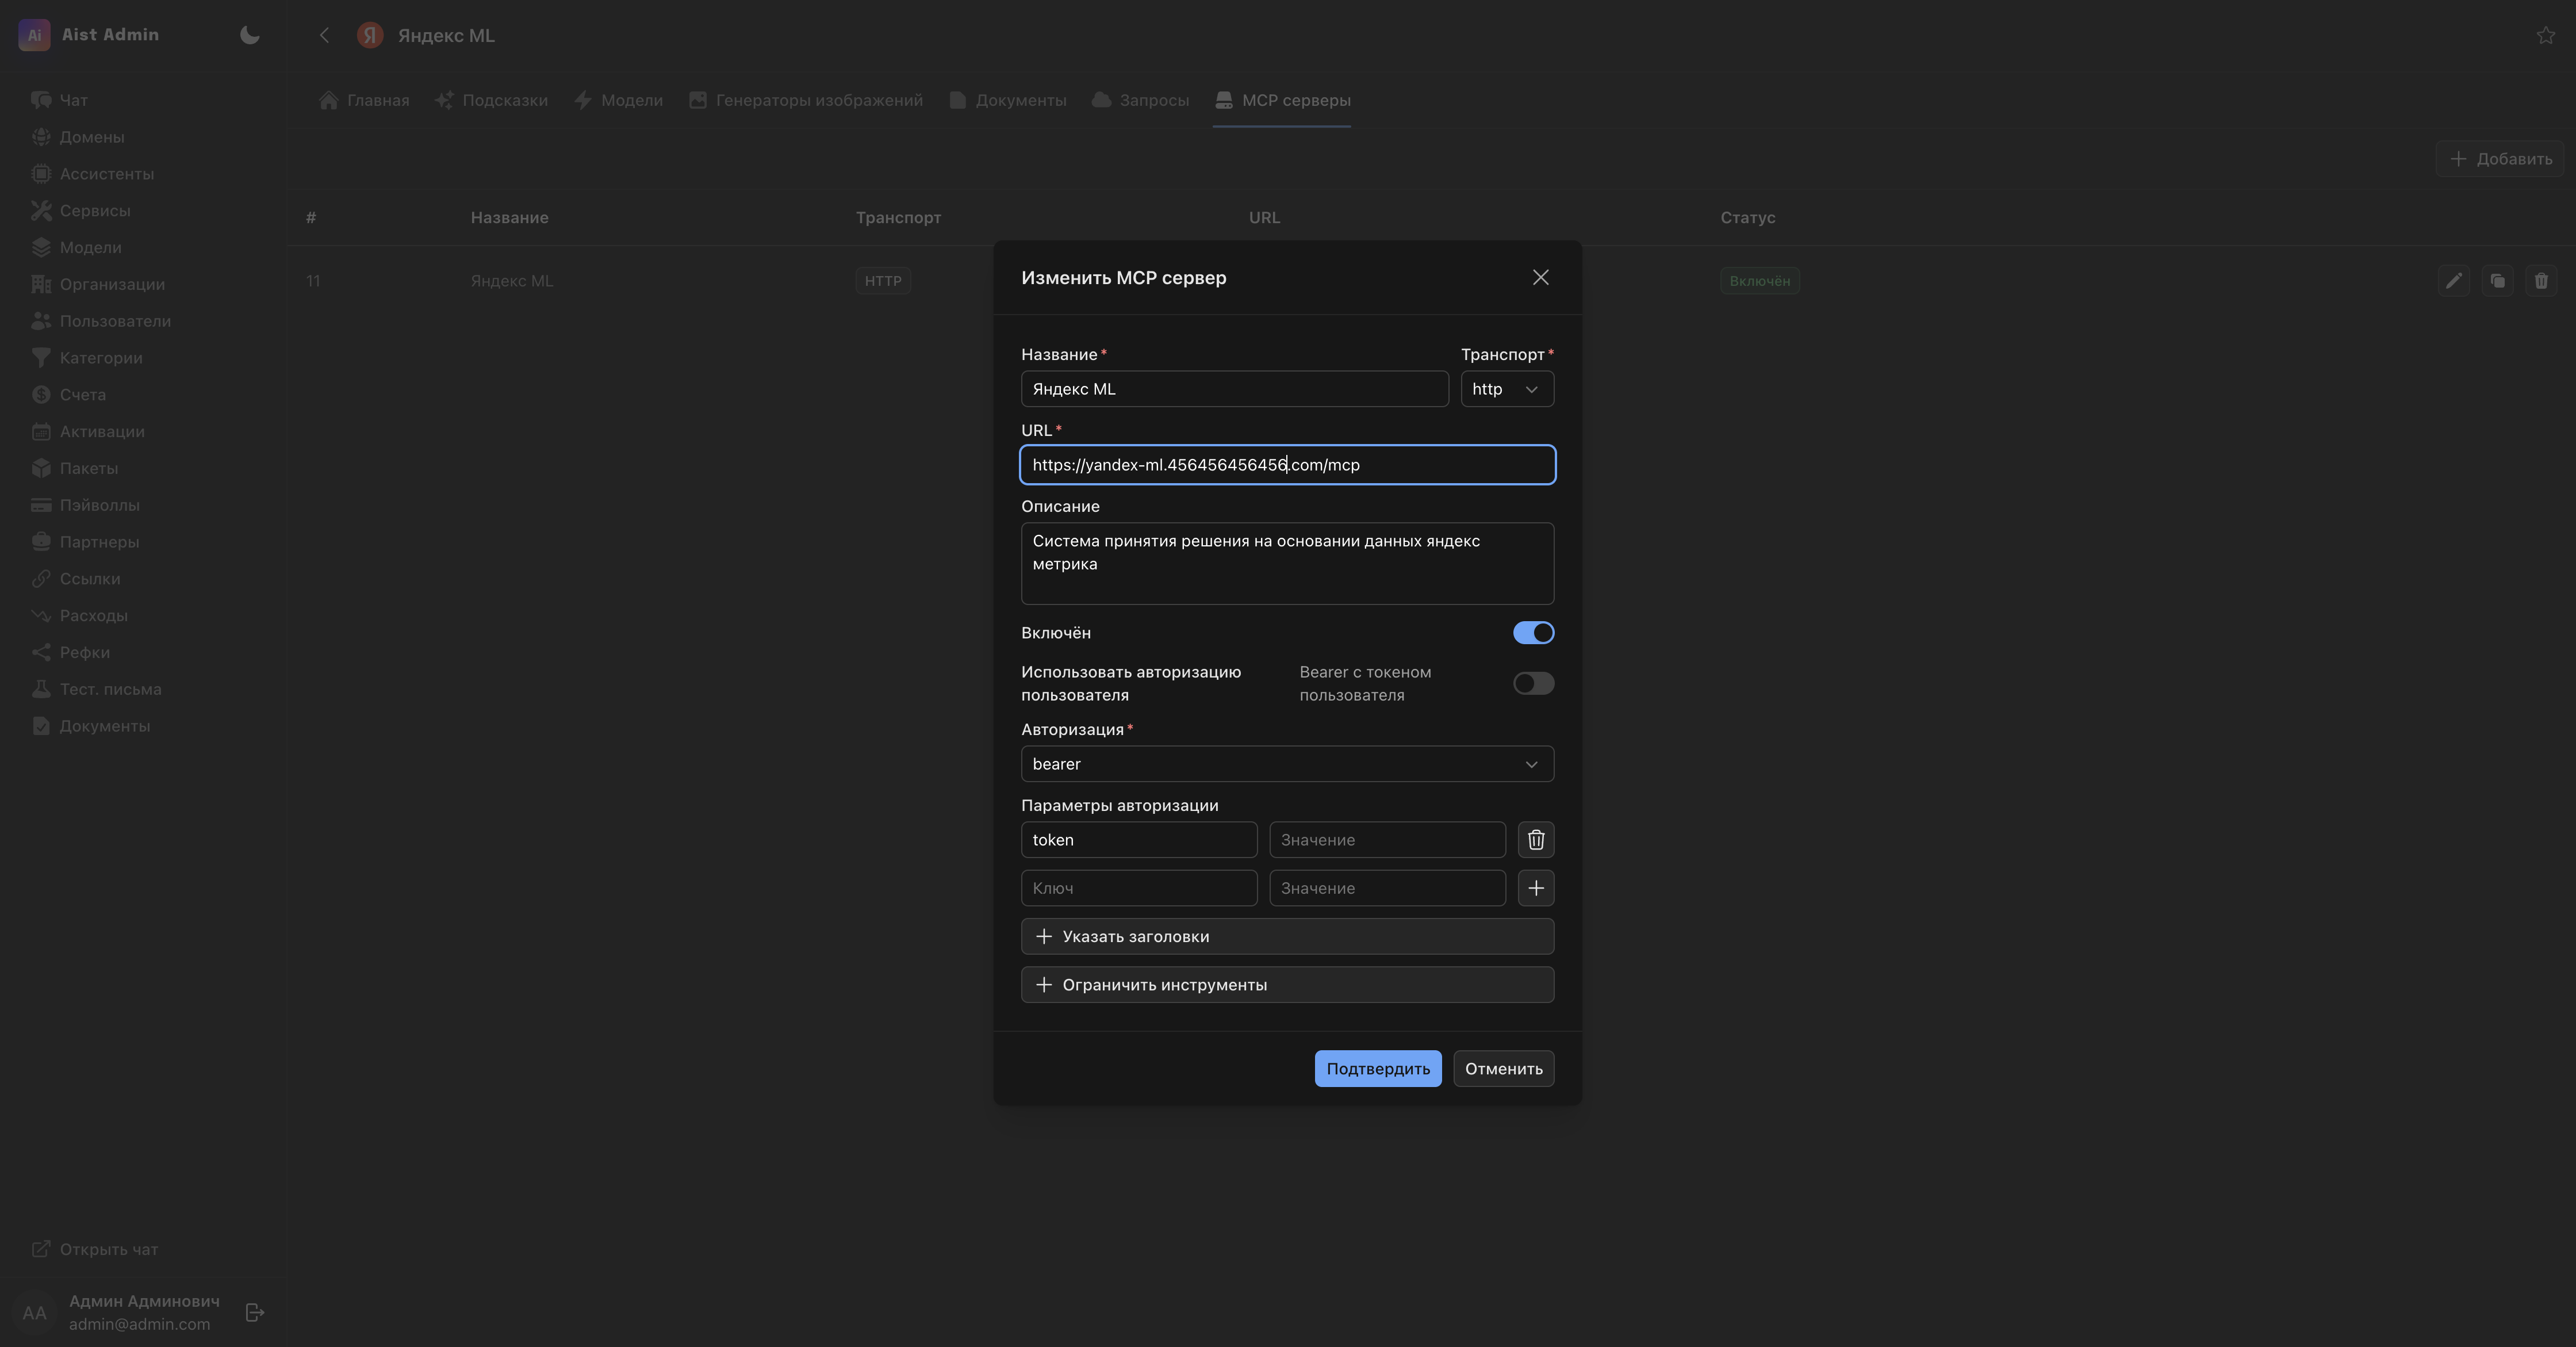Click the Добавить button
The image size is (2576, 1347).
point(2500,159)
